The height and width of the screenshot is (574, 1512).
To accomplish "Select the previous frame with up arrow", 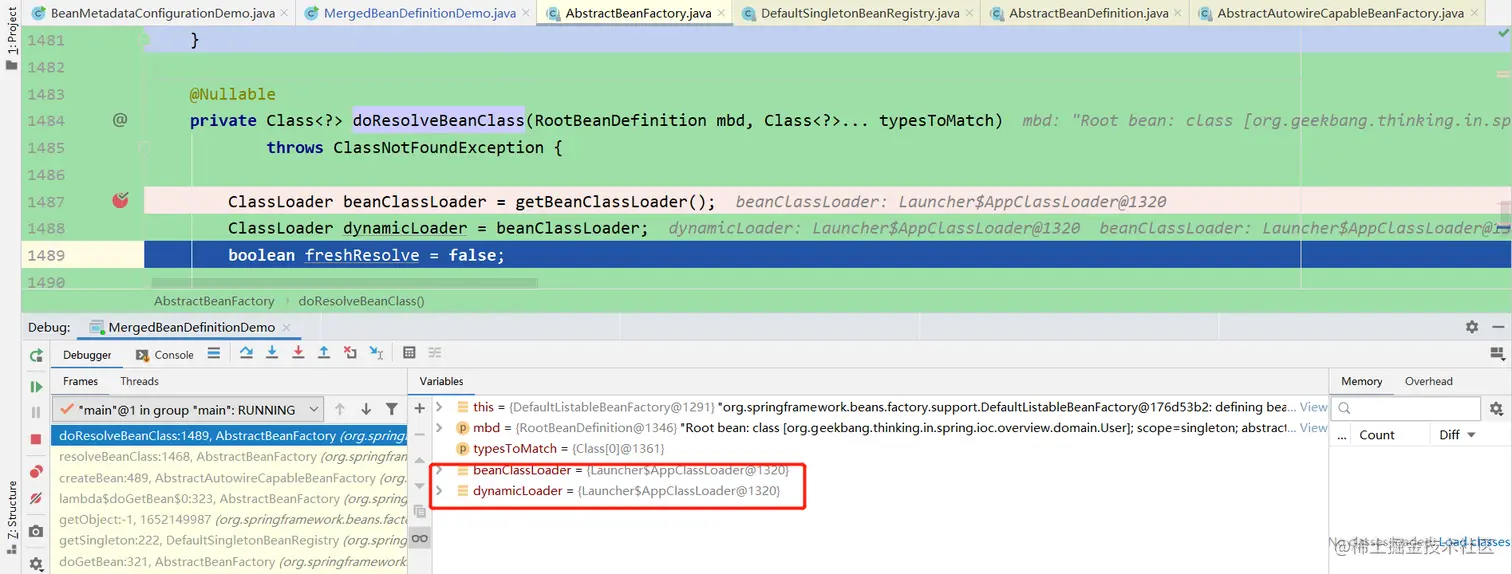I will [x=340, y=409].
